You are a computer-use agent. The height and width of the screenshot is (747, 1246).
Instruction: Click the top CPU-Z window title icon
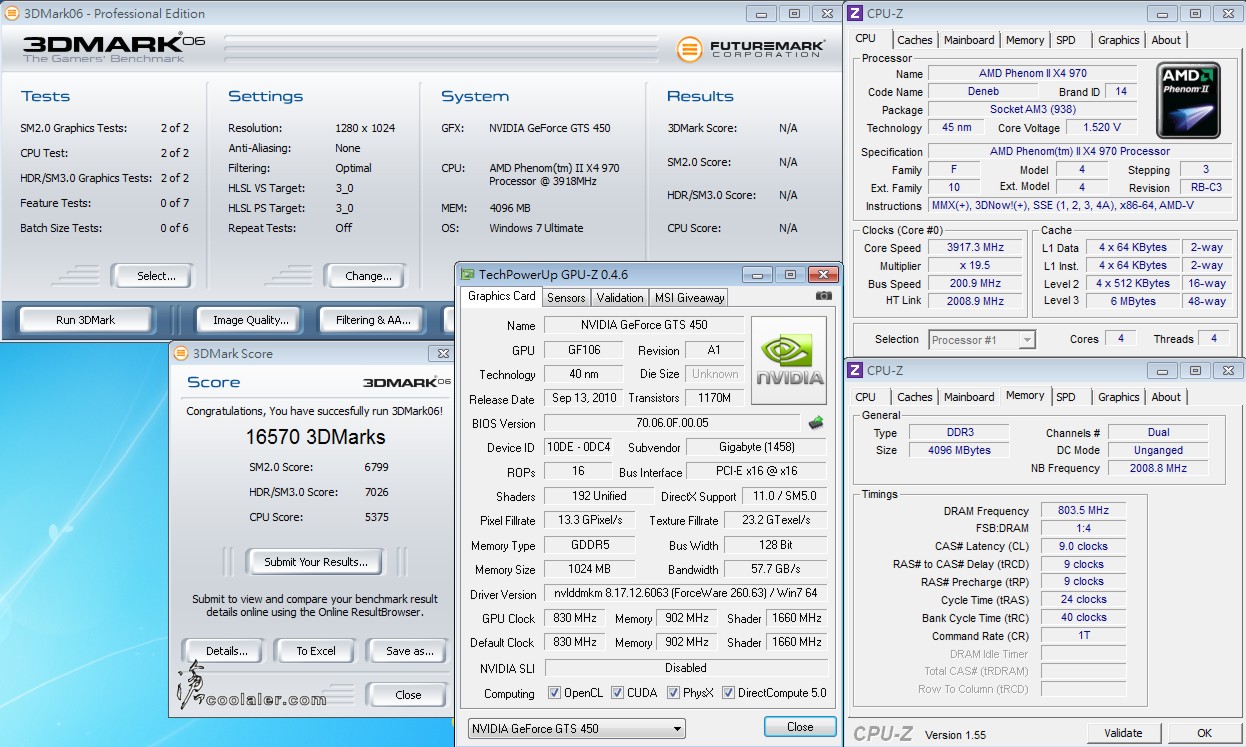point(855,13)
